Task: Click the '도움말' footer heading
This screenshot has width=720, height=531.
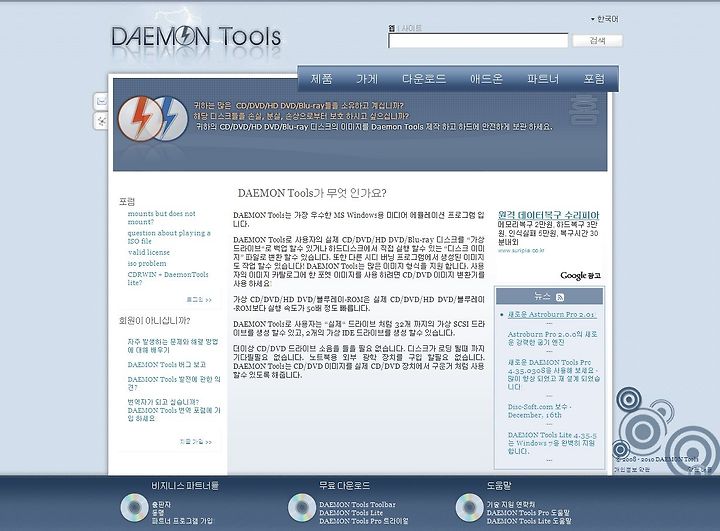Action: tap(499, 486)
